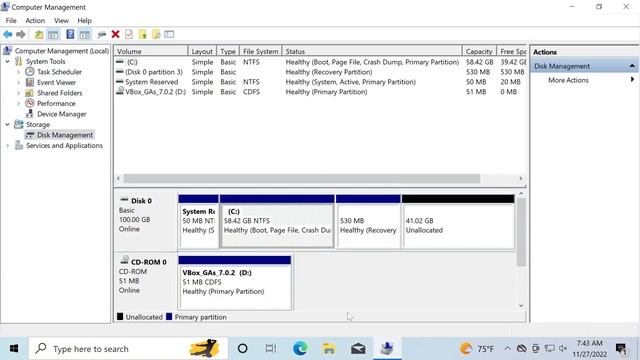This screenshot has width=640, height=360.
Task: Select the (C:) 58.42 GB NTFS partition block
Action: point(277,222)
